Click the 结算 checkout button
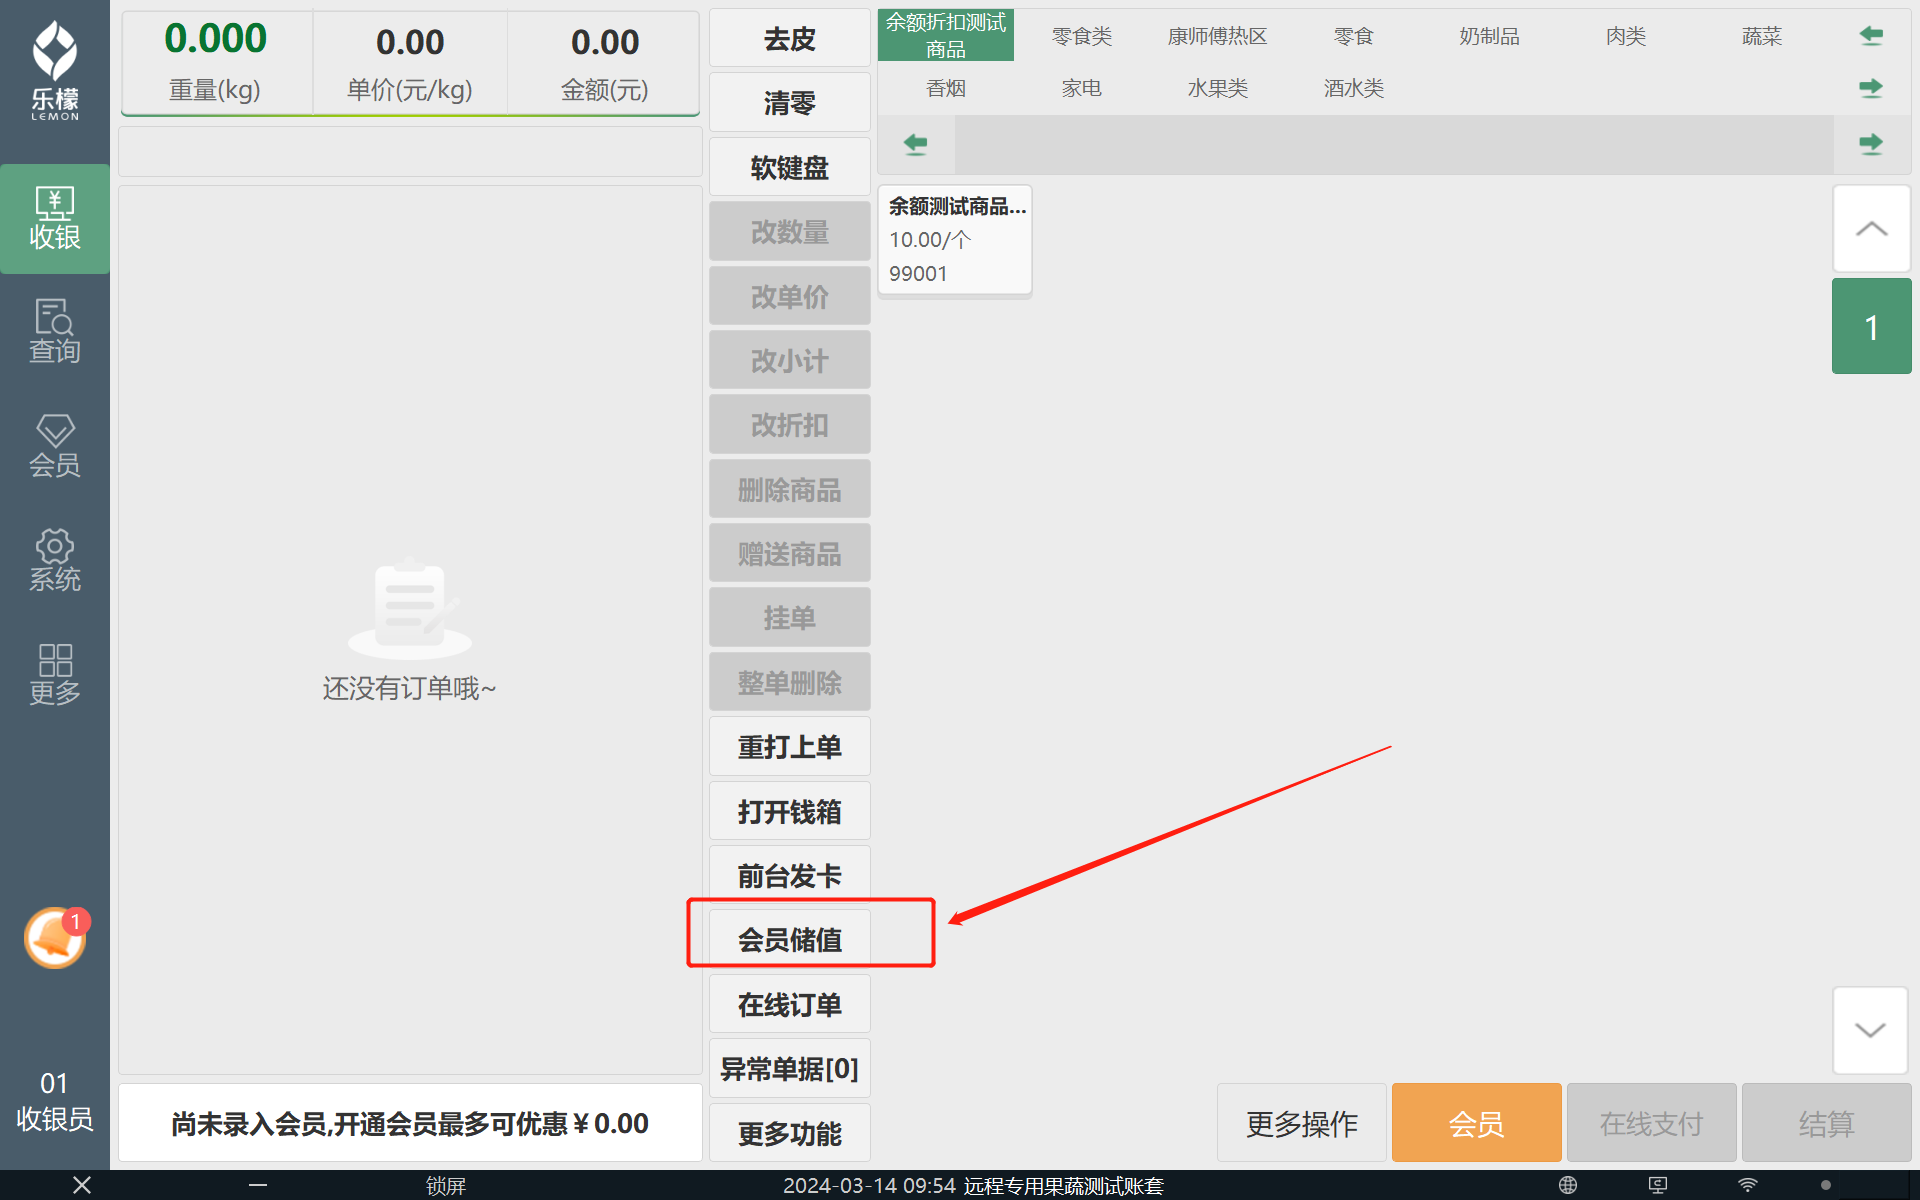Image resolution: width=1920 pixels, height=1200 pixels. tap(1827, 1123)
